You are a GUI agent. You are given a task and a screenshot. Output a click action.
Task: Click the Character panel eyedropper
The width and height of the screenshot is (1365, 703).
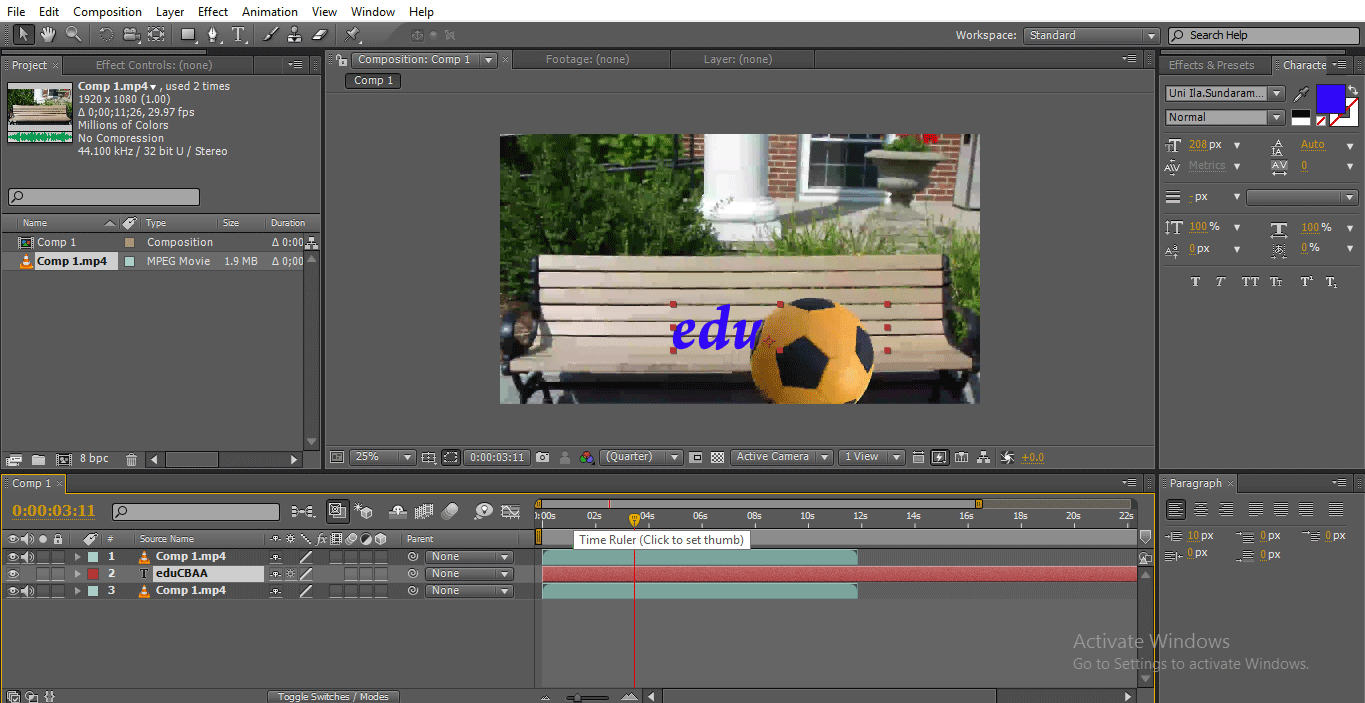pos(1301,94)
